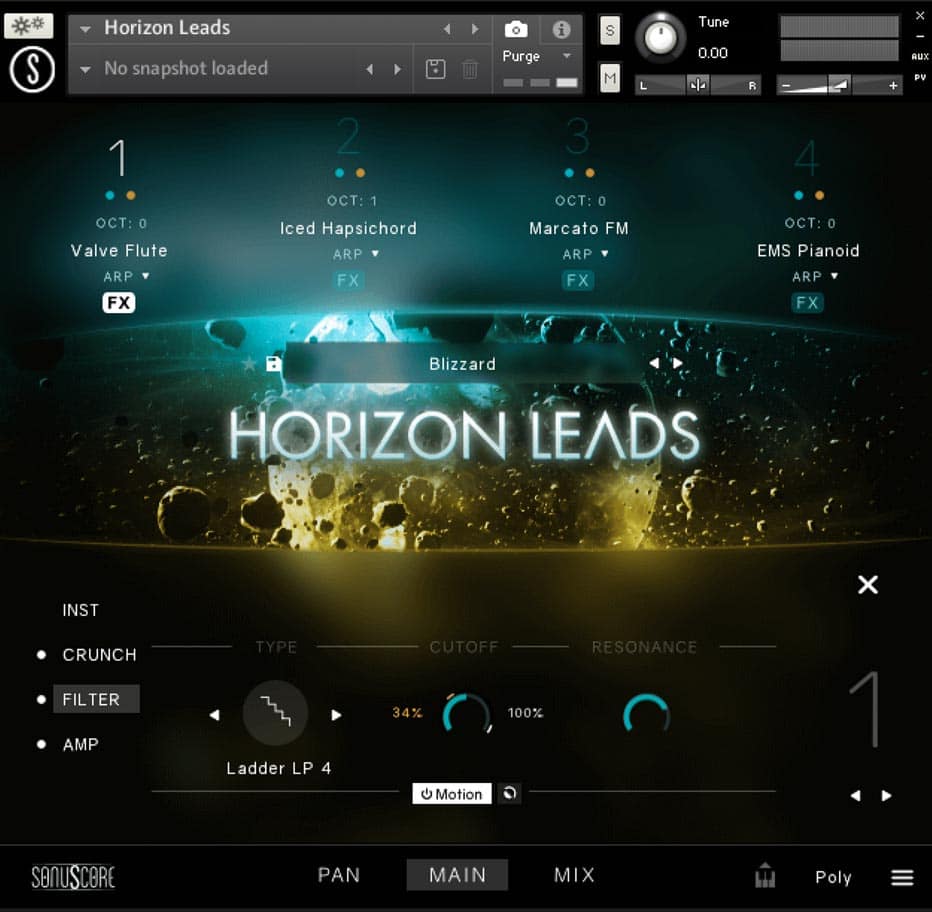The width and height of the screenshot is (932, 912).
Task: Open ARP dropdown under EMS Pianoid
Action: click(x=815, y=276)
